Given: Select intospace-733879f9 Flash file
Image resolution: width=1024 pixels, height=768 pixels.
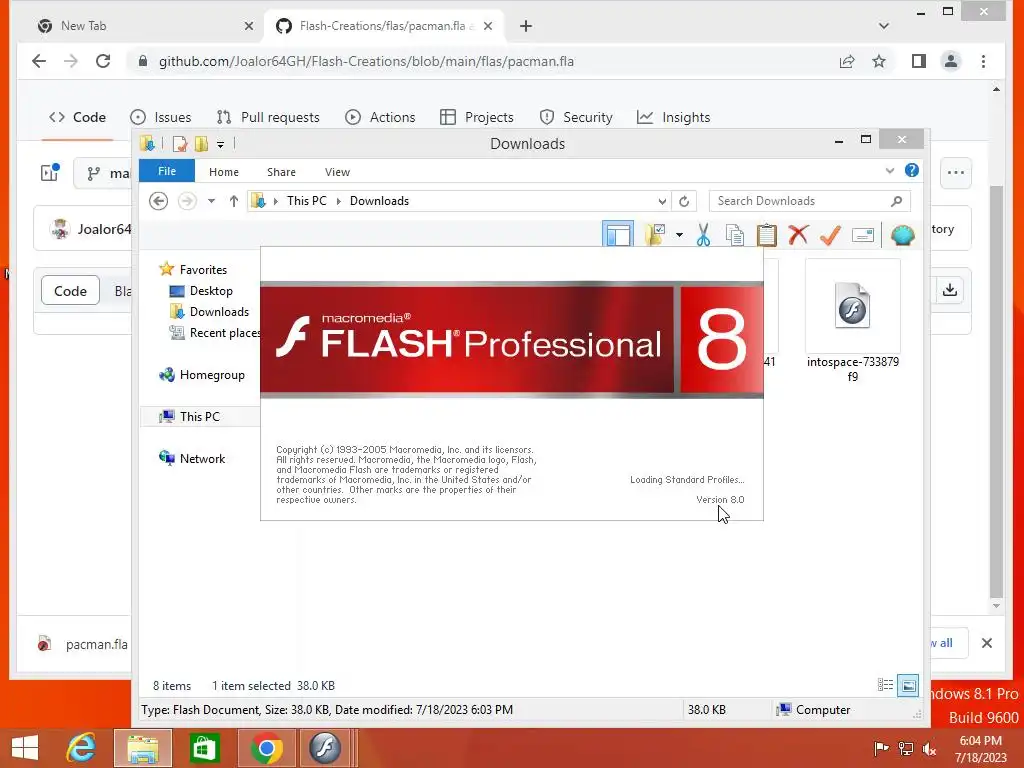Looking at the screenshot, I should pos(852,321).
